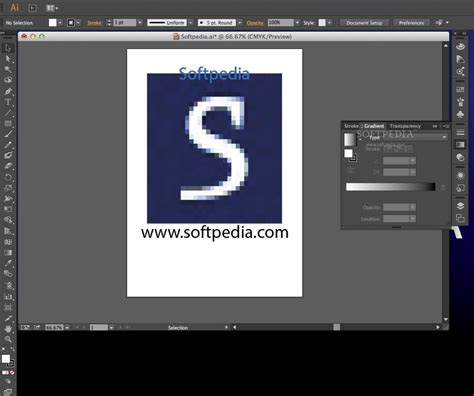
Task: Open the Graphic Styles panel icon
Action: click(x=460, y=188)
